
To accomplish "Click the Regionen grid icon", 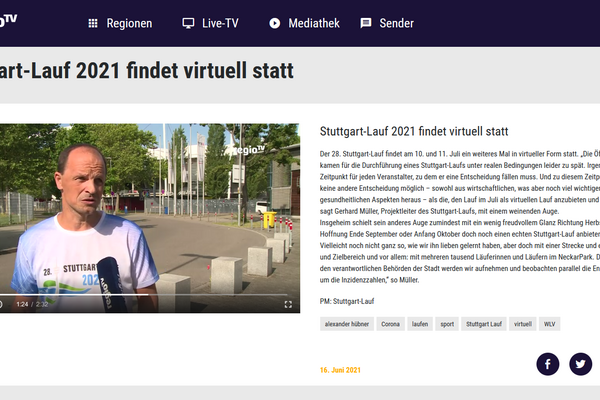I will [93, 23].
